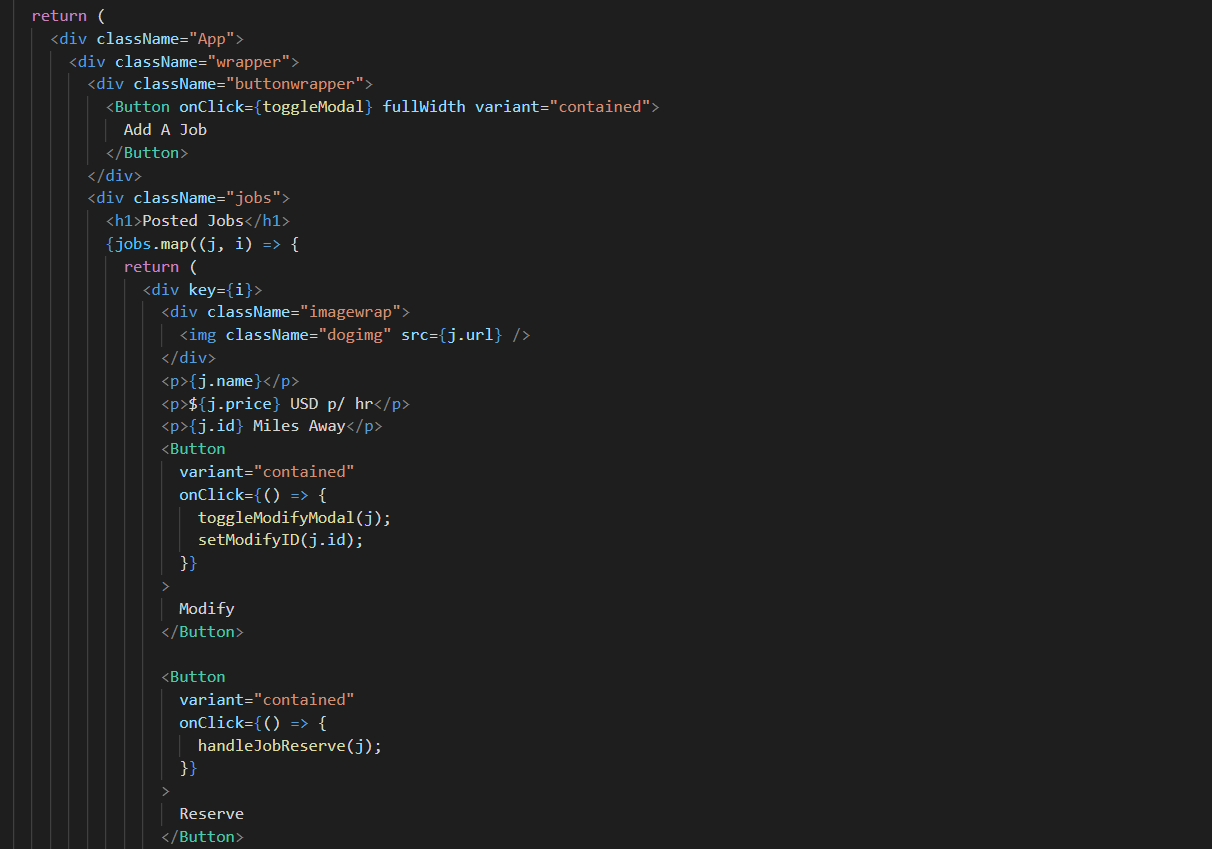
Task: Click the opening <Button tag above toggleModifyModal
Action: click(194, 449)
